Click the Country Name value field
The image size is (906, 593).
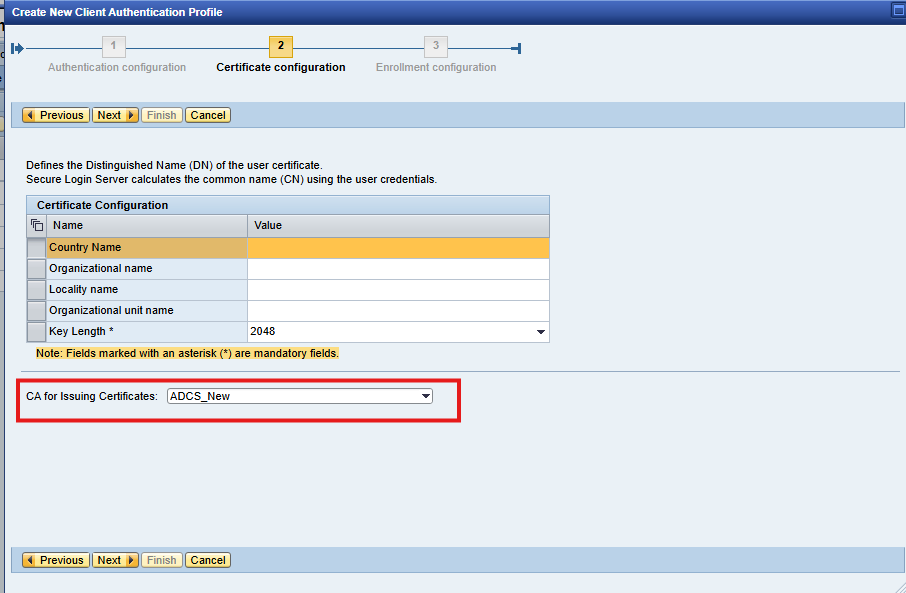coord(398,248)
